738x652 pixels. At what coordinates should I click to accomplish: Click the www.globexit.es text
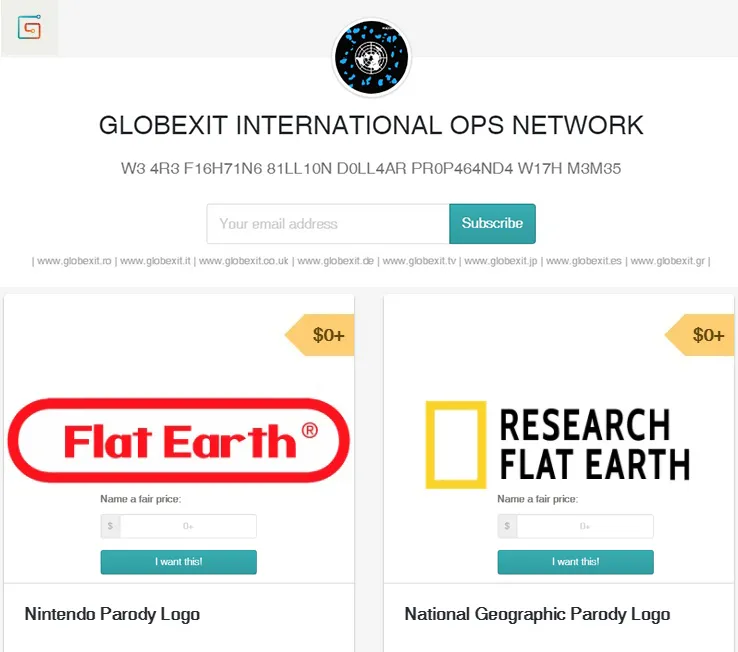[584, 261]
